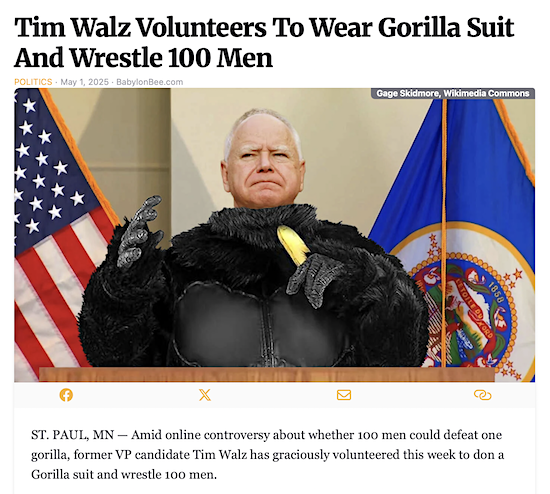Click the raised gray gorilla glove

(140, 232)
